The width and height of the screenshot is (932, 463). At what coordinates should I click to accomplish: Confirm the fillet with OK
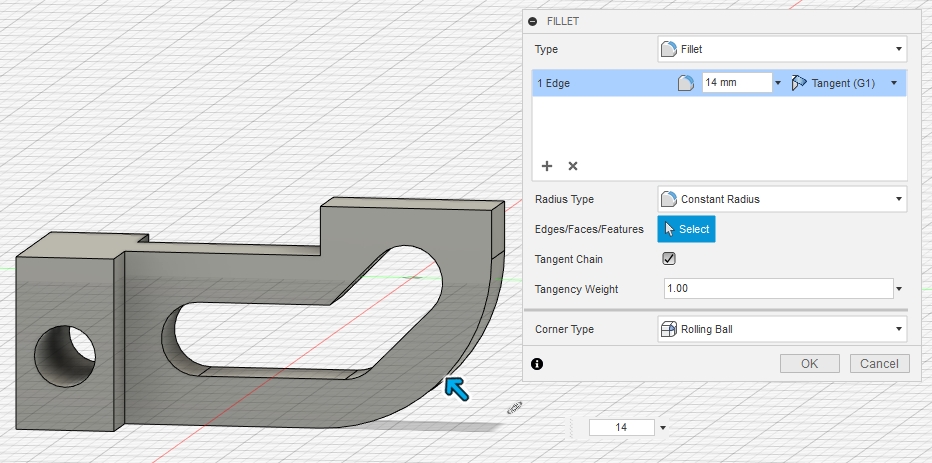(810, 364)
